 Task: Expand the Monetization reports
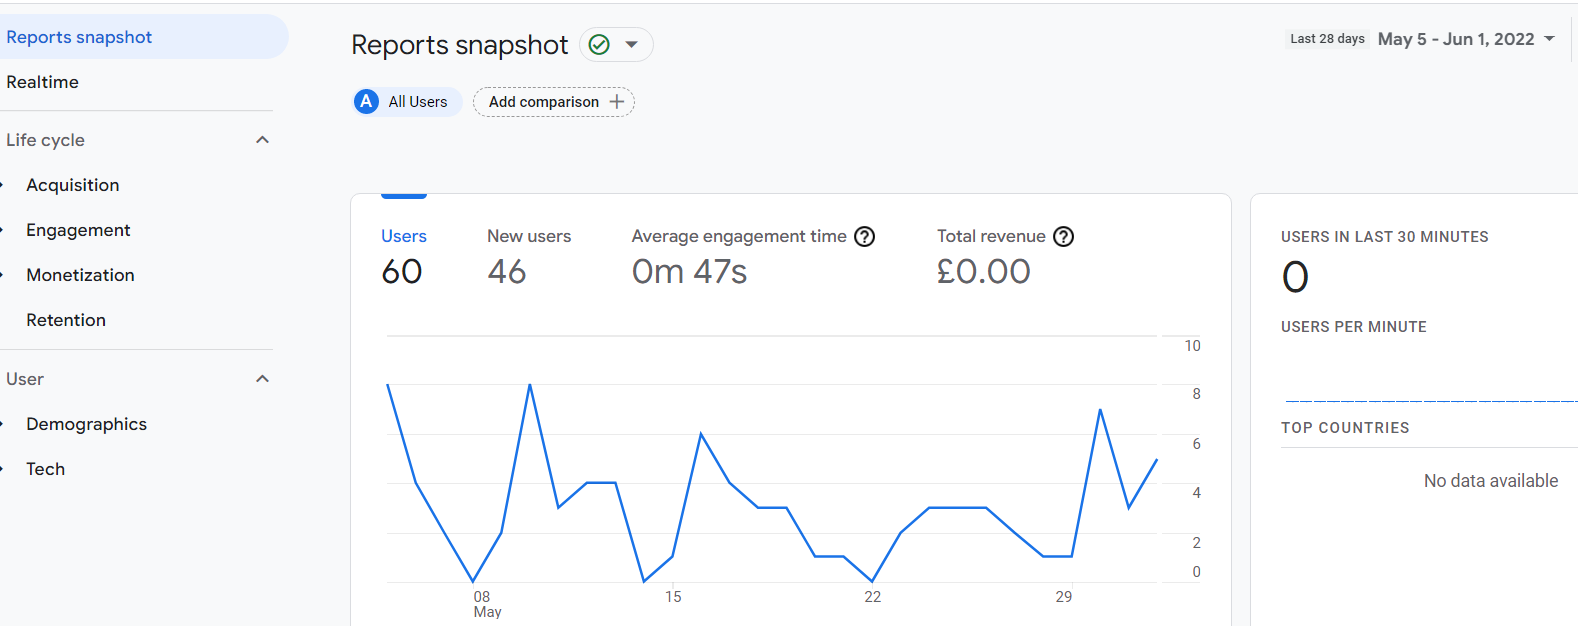80,275
